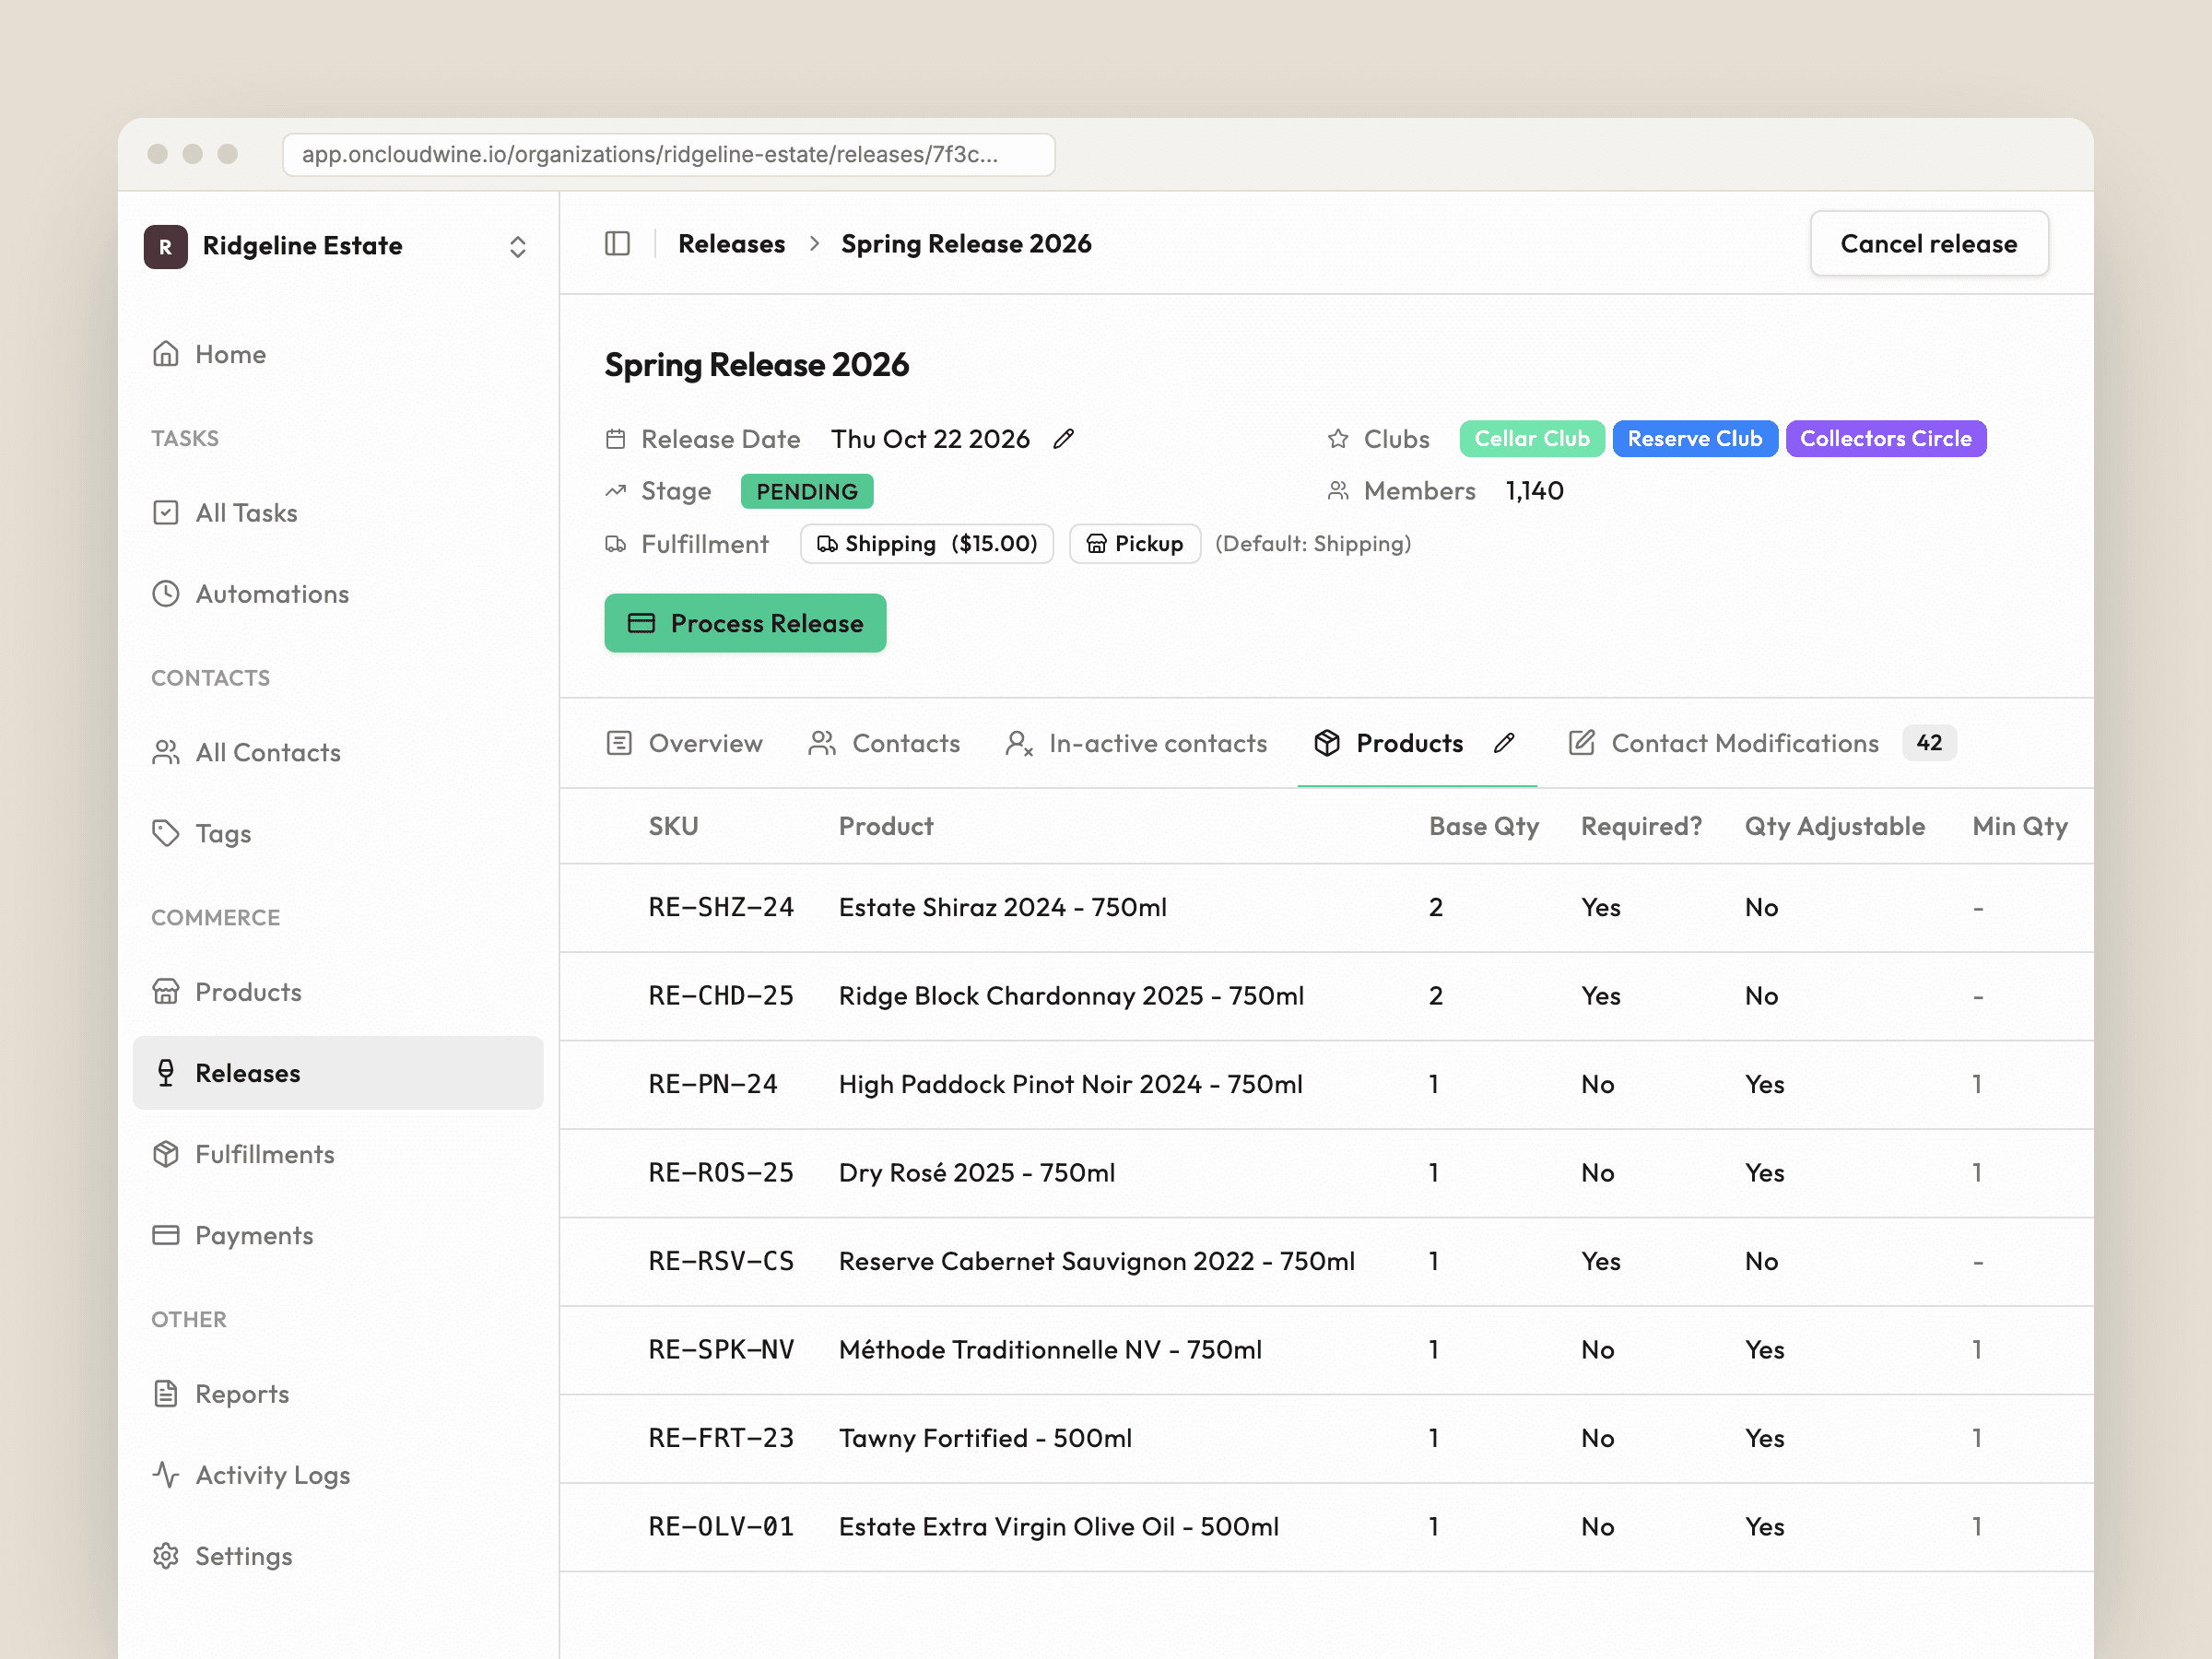Click the Required? column header
Viewport: 2212px width, 1659px height.
(1641, 826)
